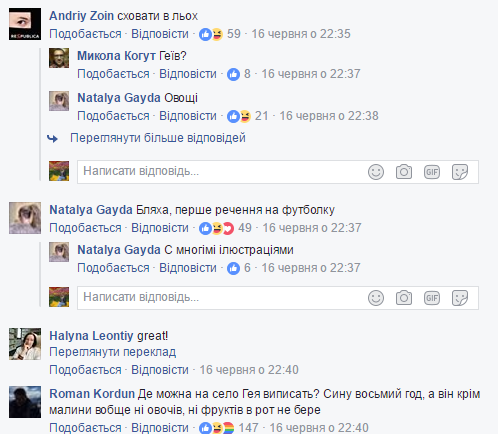The image size is (498, 434).
Task: Open sticker picker in first reply box
Action: (460, 172)
